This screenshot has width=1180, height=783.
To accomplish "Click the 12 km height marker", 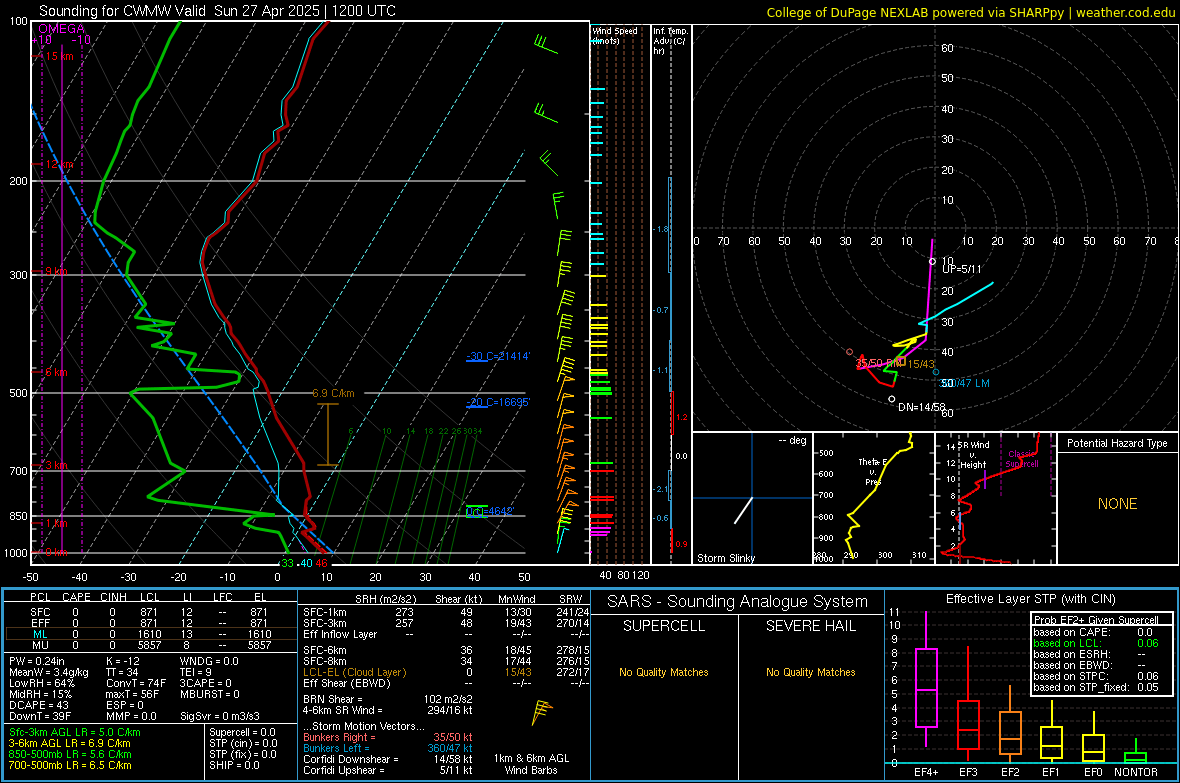I will tap(59, 164).
